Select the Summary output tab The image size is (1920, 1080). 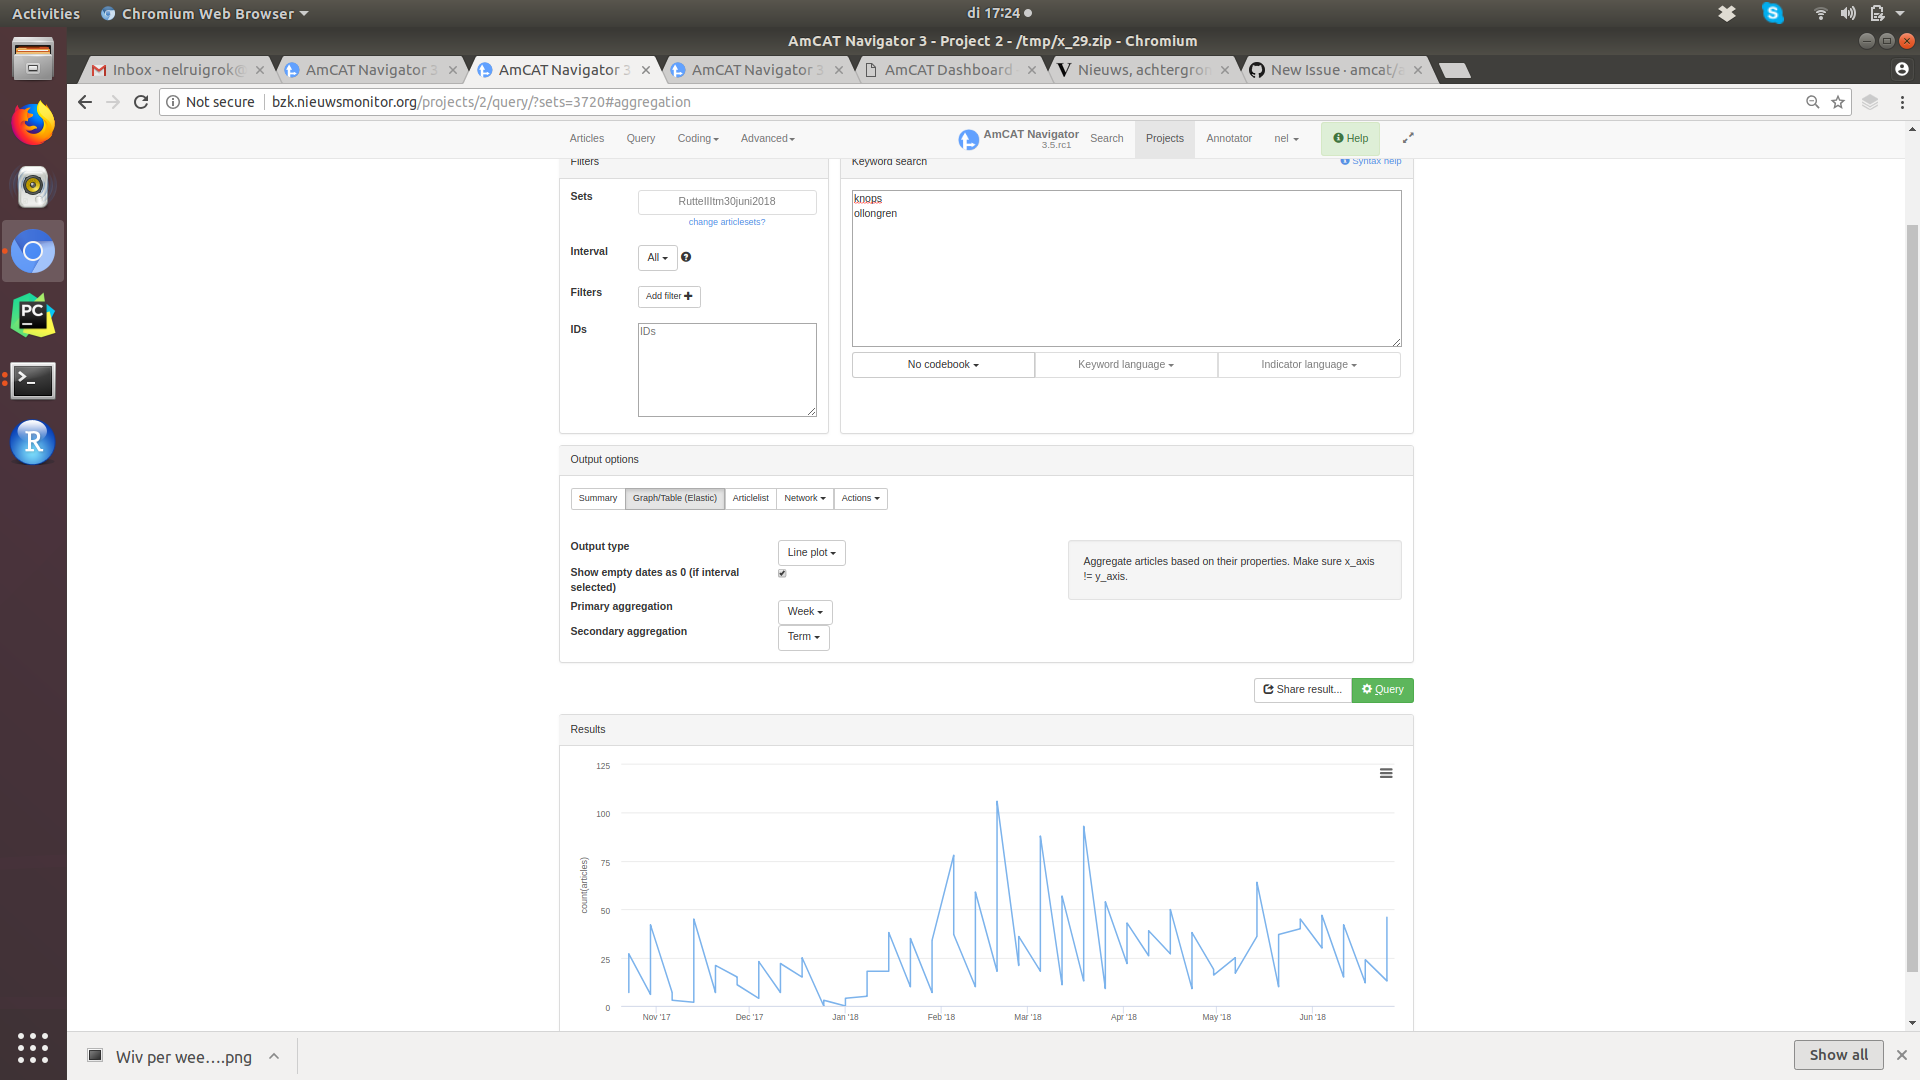tap(598, 498)
